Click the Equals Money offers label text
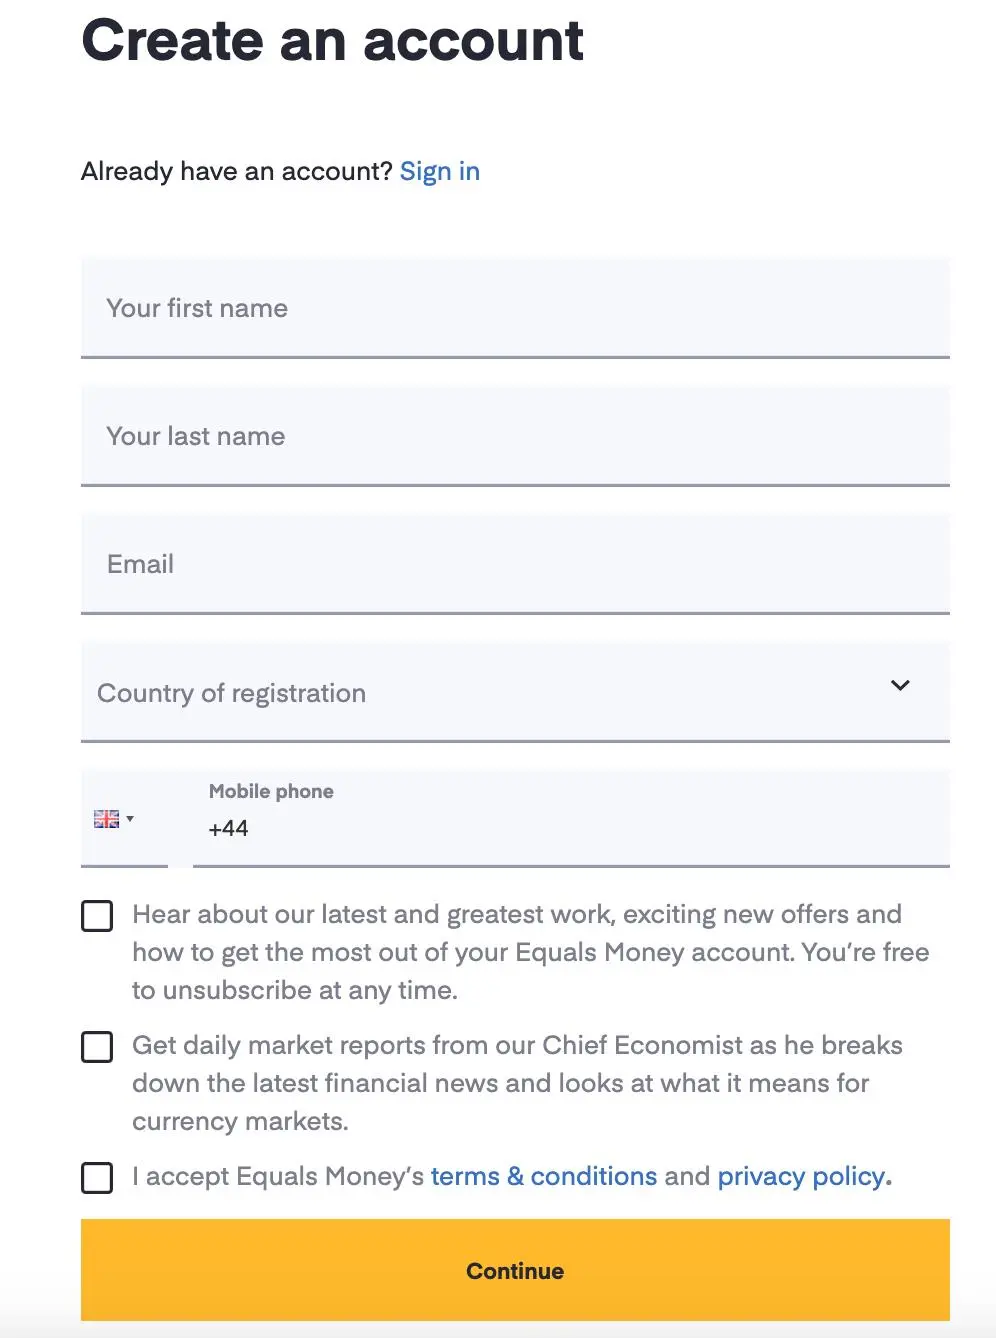Viewport: 996px width, 1338px height. coord(531,952)
